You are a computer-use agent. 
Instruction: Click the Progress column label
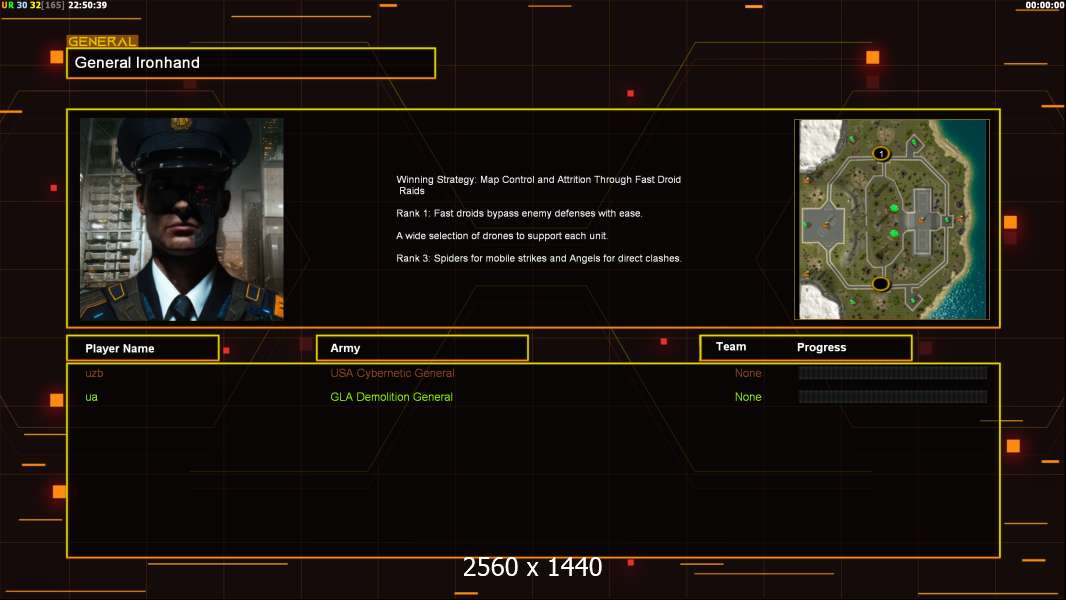tap(821, 347)
